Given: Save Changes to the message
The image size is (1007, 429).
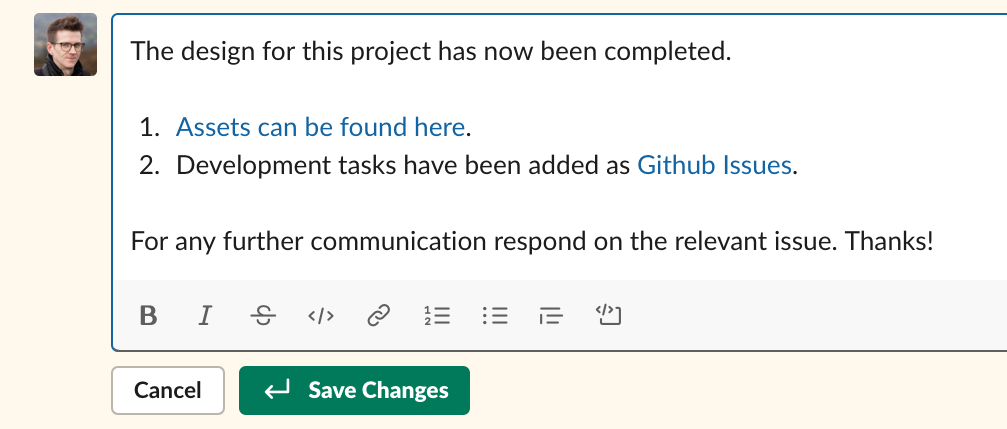Looking at the screenshot, I should [355, 390].
